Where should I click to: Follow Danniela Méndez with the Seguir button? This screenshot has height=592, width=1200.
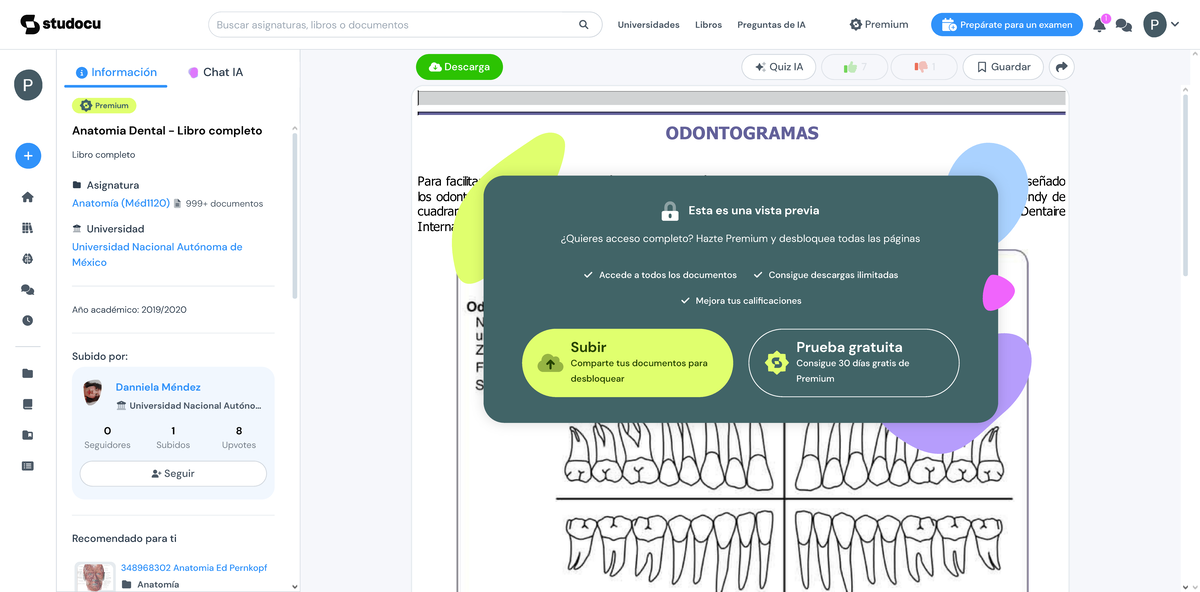172,473
